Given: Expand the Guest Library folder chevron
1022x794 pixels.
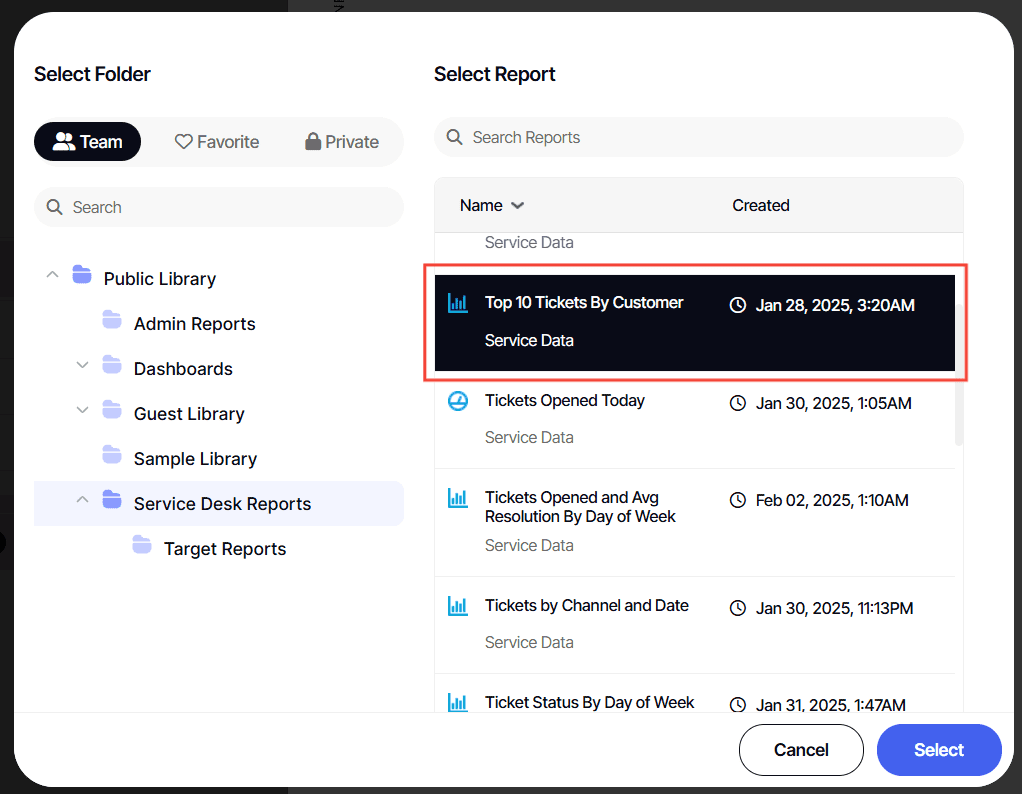Looking at the screenshot, I should 82,411.
